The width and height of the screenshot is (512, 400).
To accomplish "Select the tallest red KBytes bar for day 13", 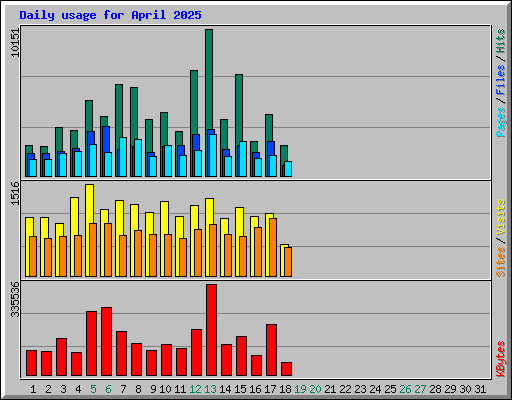I will 211,330.
